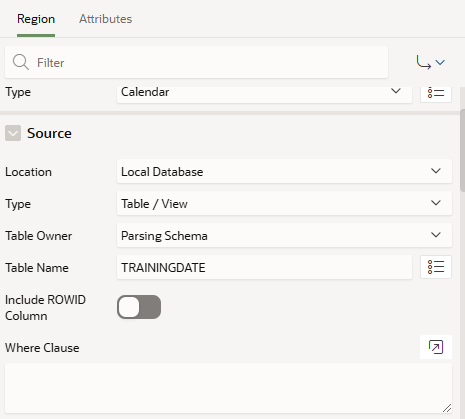465x419 pixels.
Task: Open the Location dropdown showing Local Database
Action: (284, 171)
